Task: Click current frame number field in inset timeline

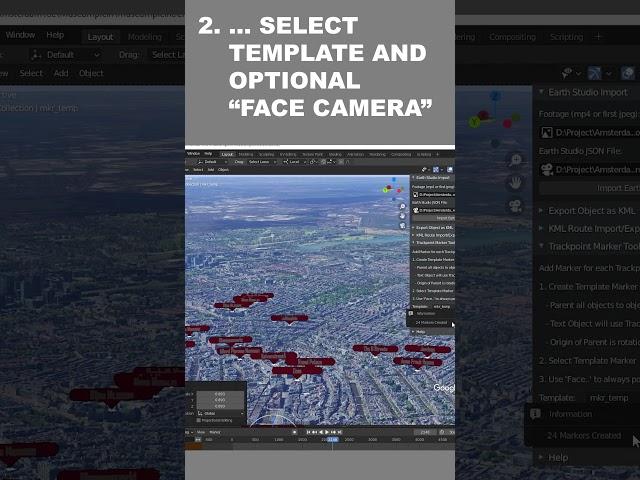Action: [426, 432]
